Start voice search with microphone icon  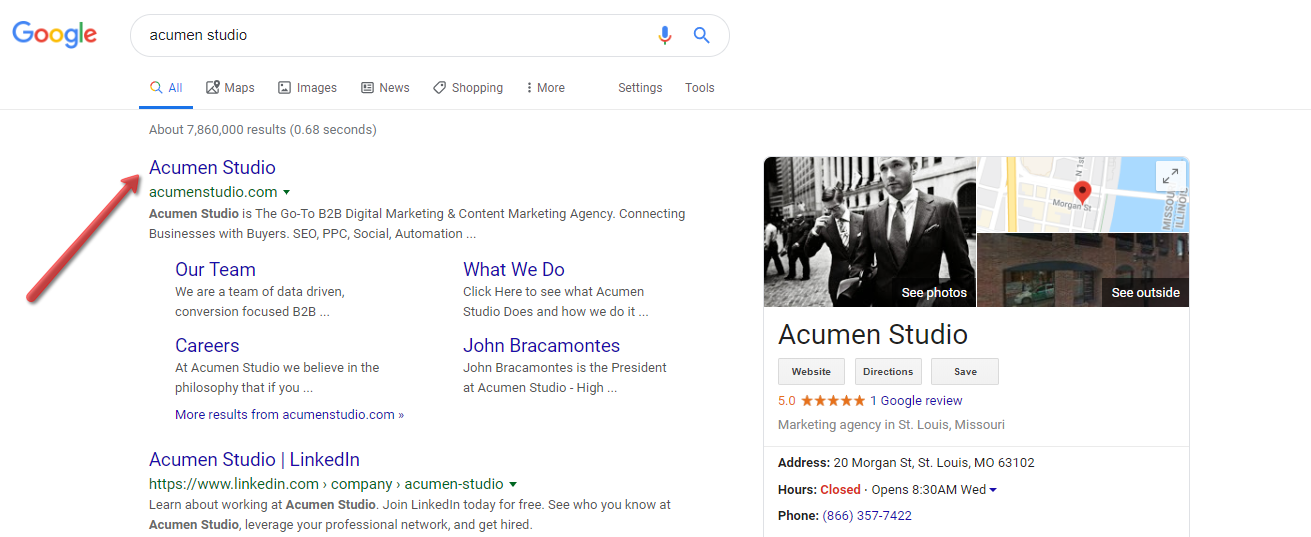[665, 35]
